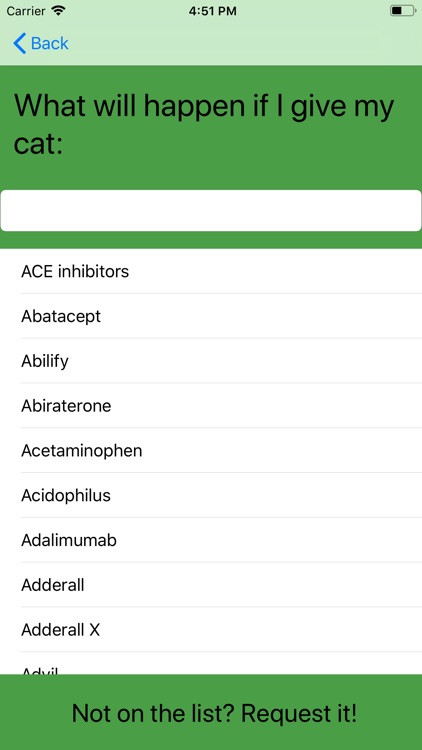This screenshot has width=422, height=750.
Task: Select ACE inhibitors from the list
Action: 211,271
